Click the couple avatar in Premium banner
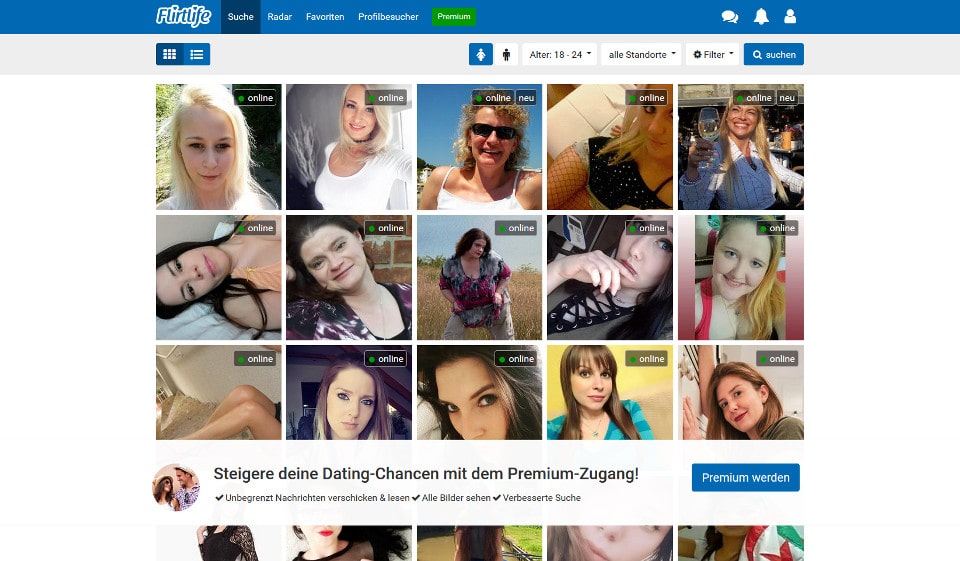Screen dimensions: 960x561 click(176, 487)
